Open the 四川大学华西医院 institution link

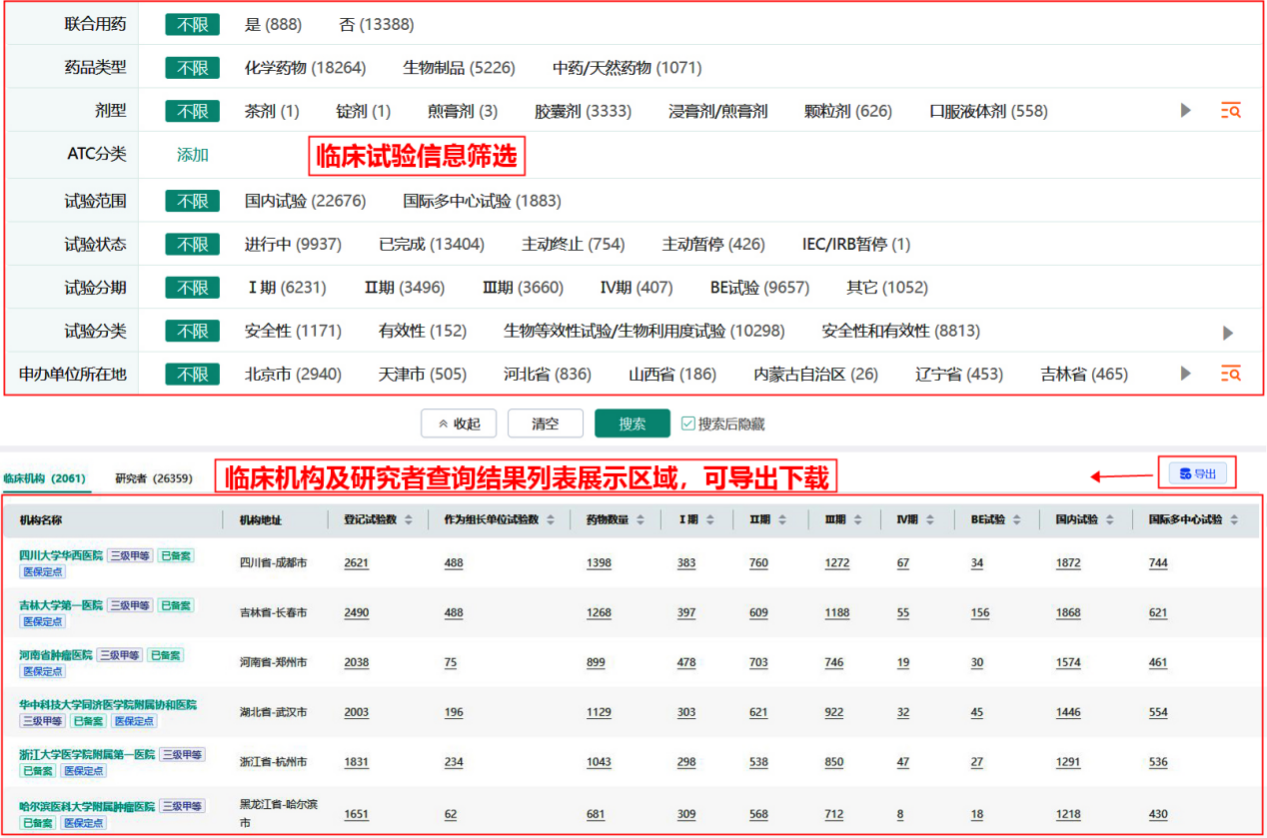point(60,555)
